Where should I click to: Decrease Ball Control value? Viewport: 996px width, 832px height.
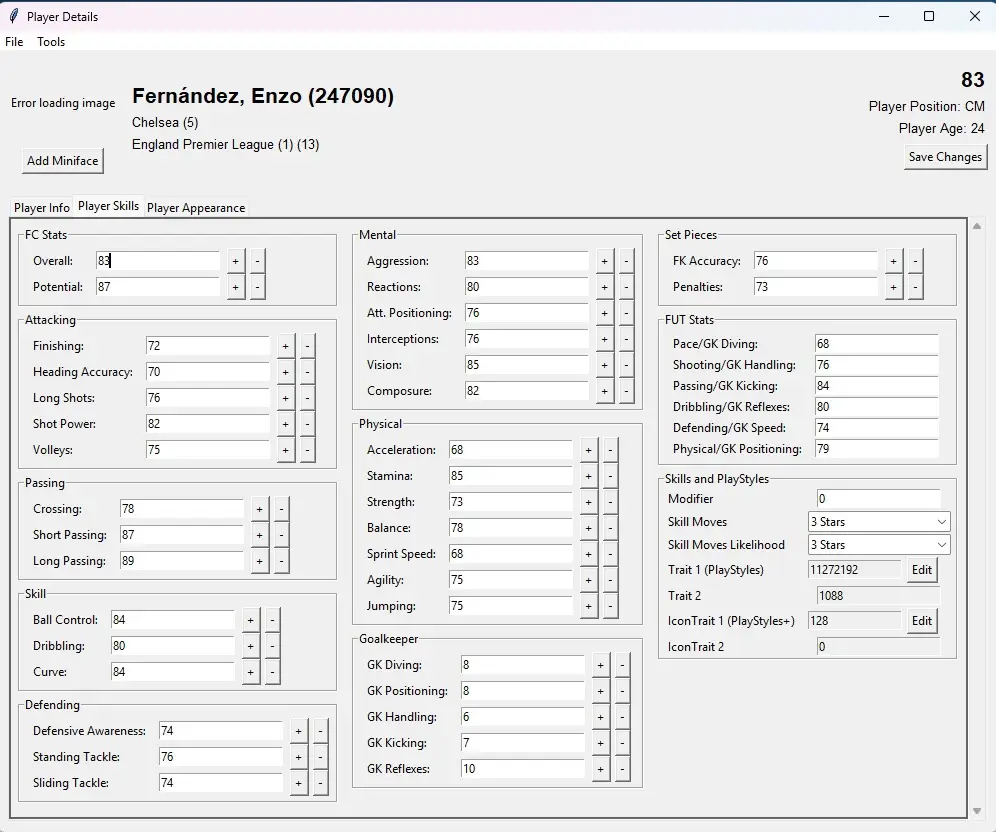(273, 620)
